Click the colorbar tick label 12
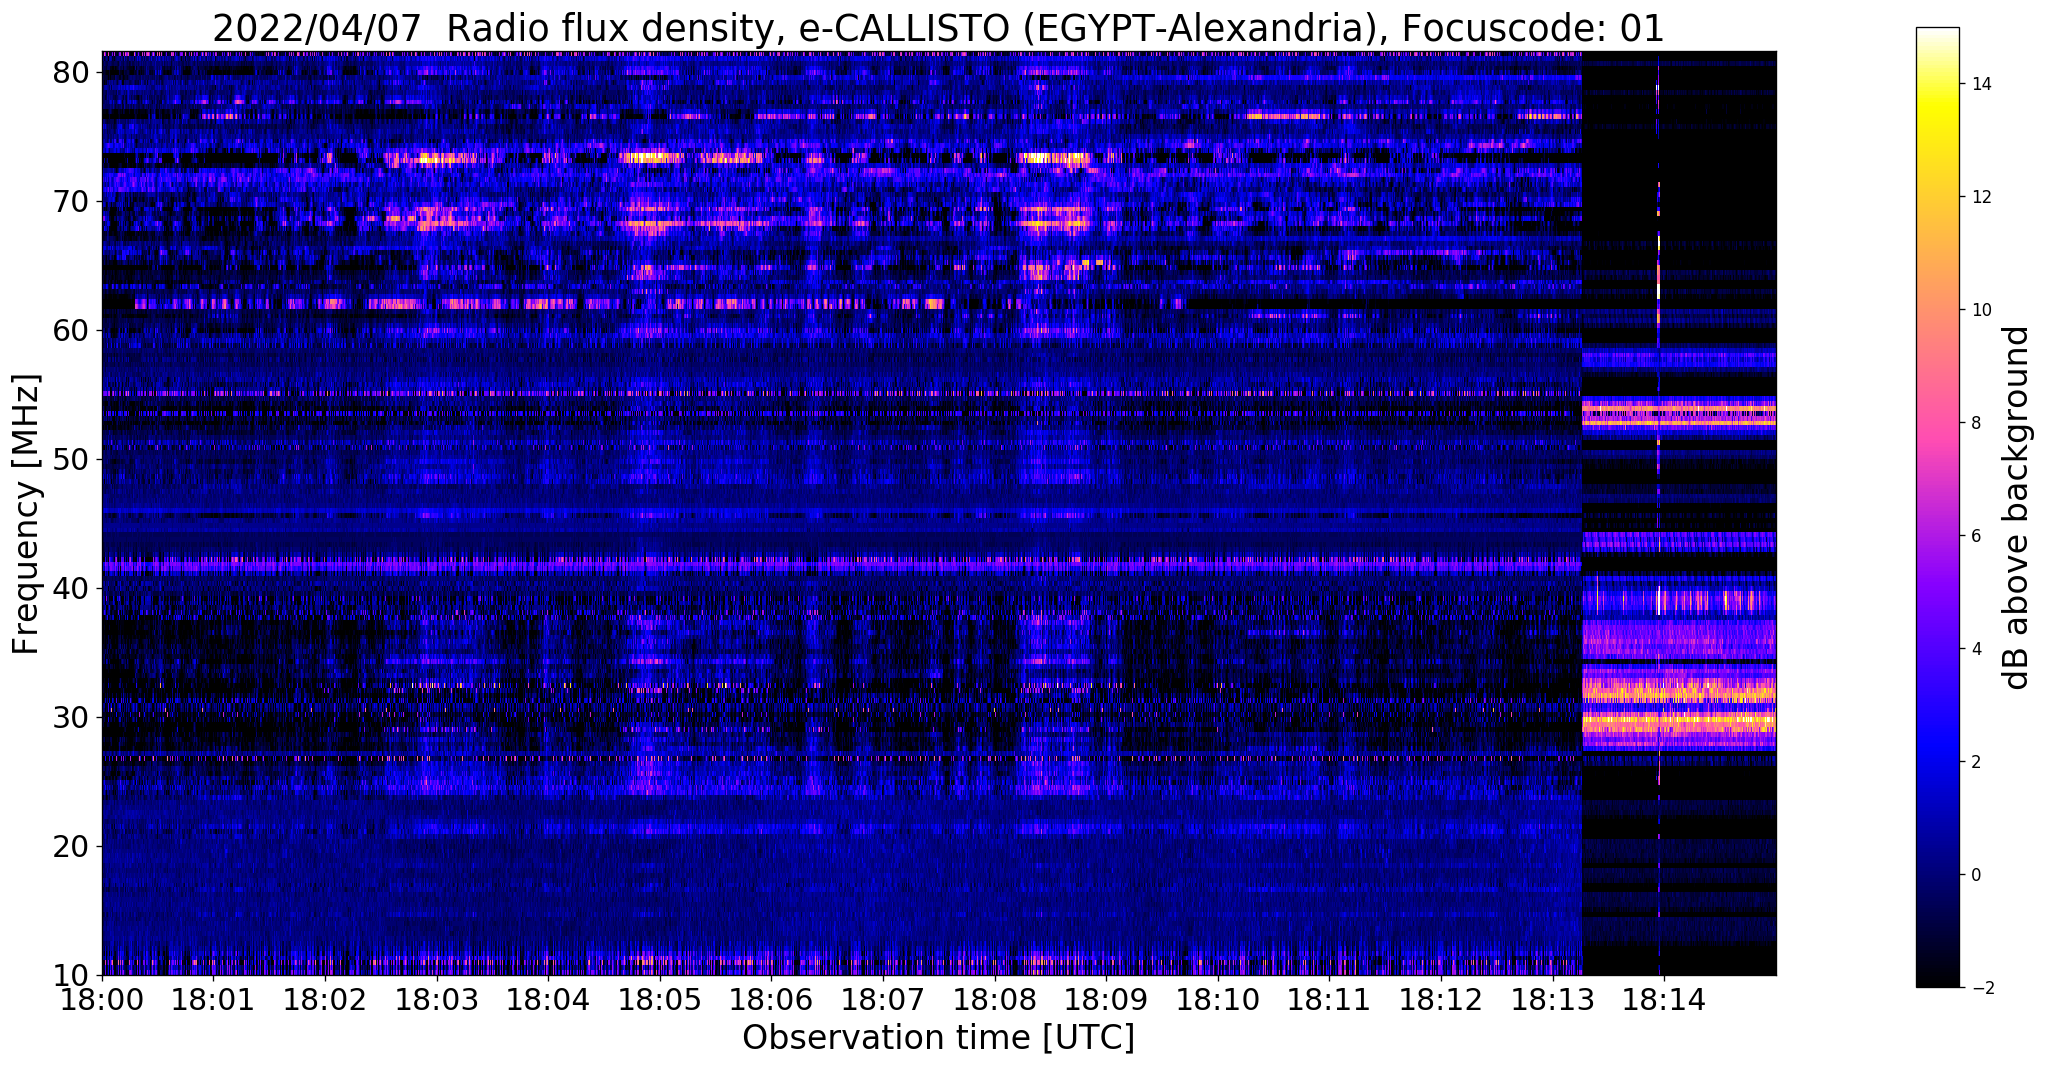This screenshot has height=1067, width=2047. pyautogui.click(x=1978, y=197)
